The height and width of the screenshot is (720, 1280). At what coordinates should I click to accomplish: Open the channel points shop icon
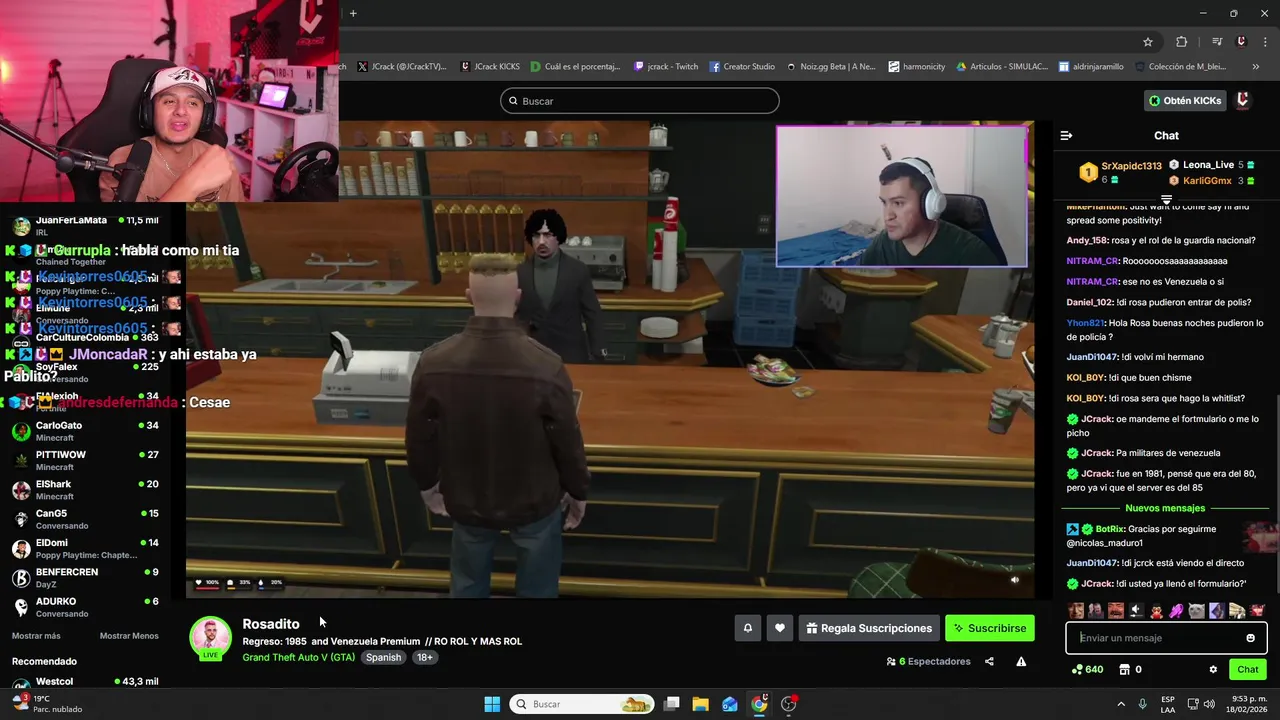[x=1124, y=669]
